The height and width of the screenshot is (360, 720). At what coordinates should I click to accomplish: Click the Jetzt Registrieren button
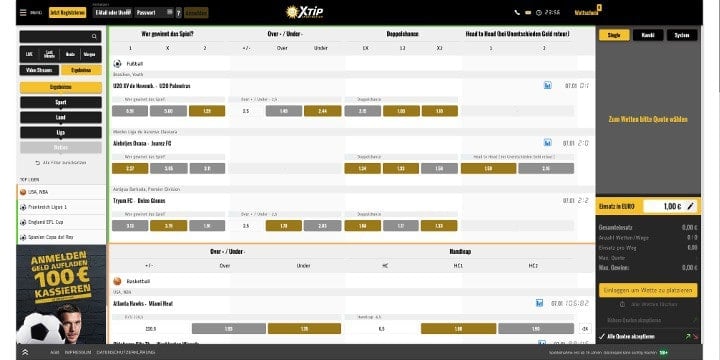point(68,13)
